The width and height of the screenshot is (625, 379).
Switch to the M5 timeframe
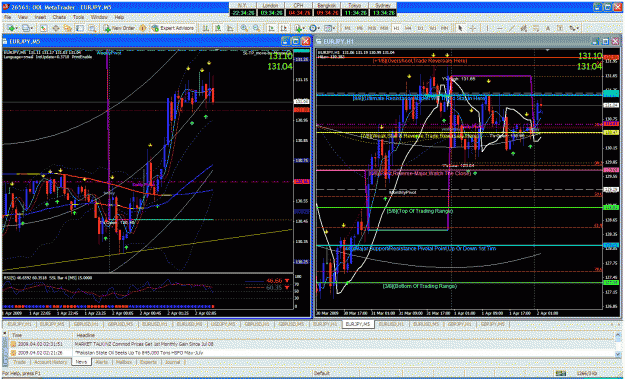360,28
